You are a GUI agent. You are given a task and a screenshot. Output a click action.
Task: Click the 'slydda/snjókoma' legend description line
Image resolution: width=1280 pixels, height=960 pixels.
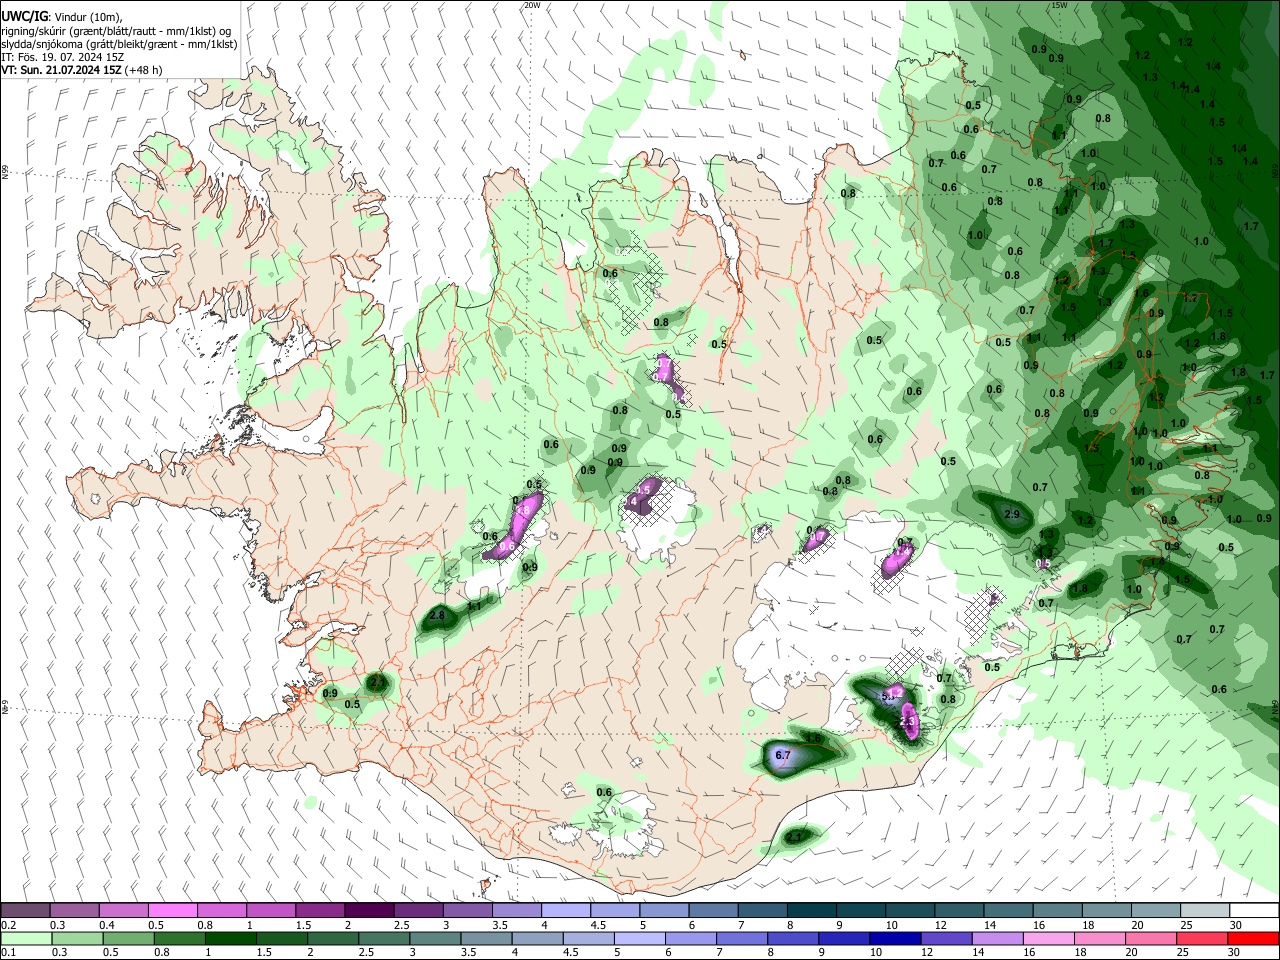click(x=119, y=44)
